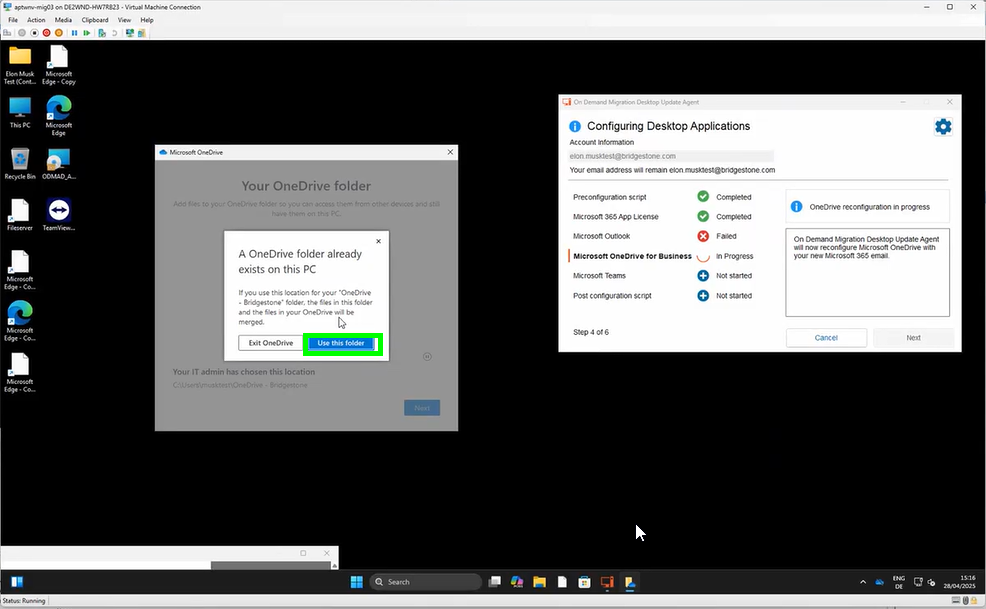The height and width of the screenshot is (609, 986).
Task: Select the TeamViewer desktop icon
Action: click(59, 215)
